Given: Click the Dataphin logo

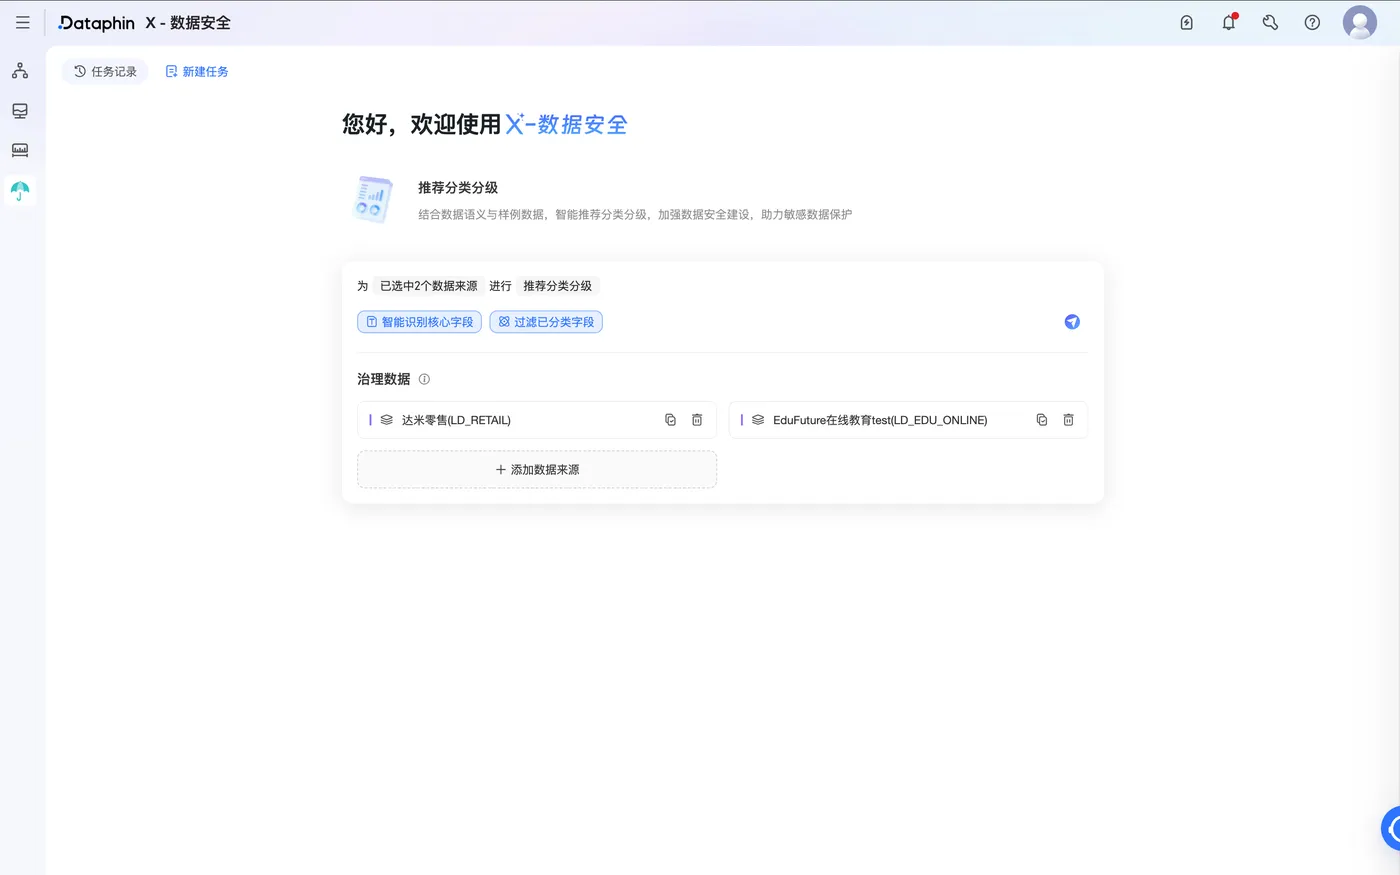Looking at the screenshot, I should coord(96,23).
